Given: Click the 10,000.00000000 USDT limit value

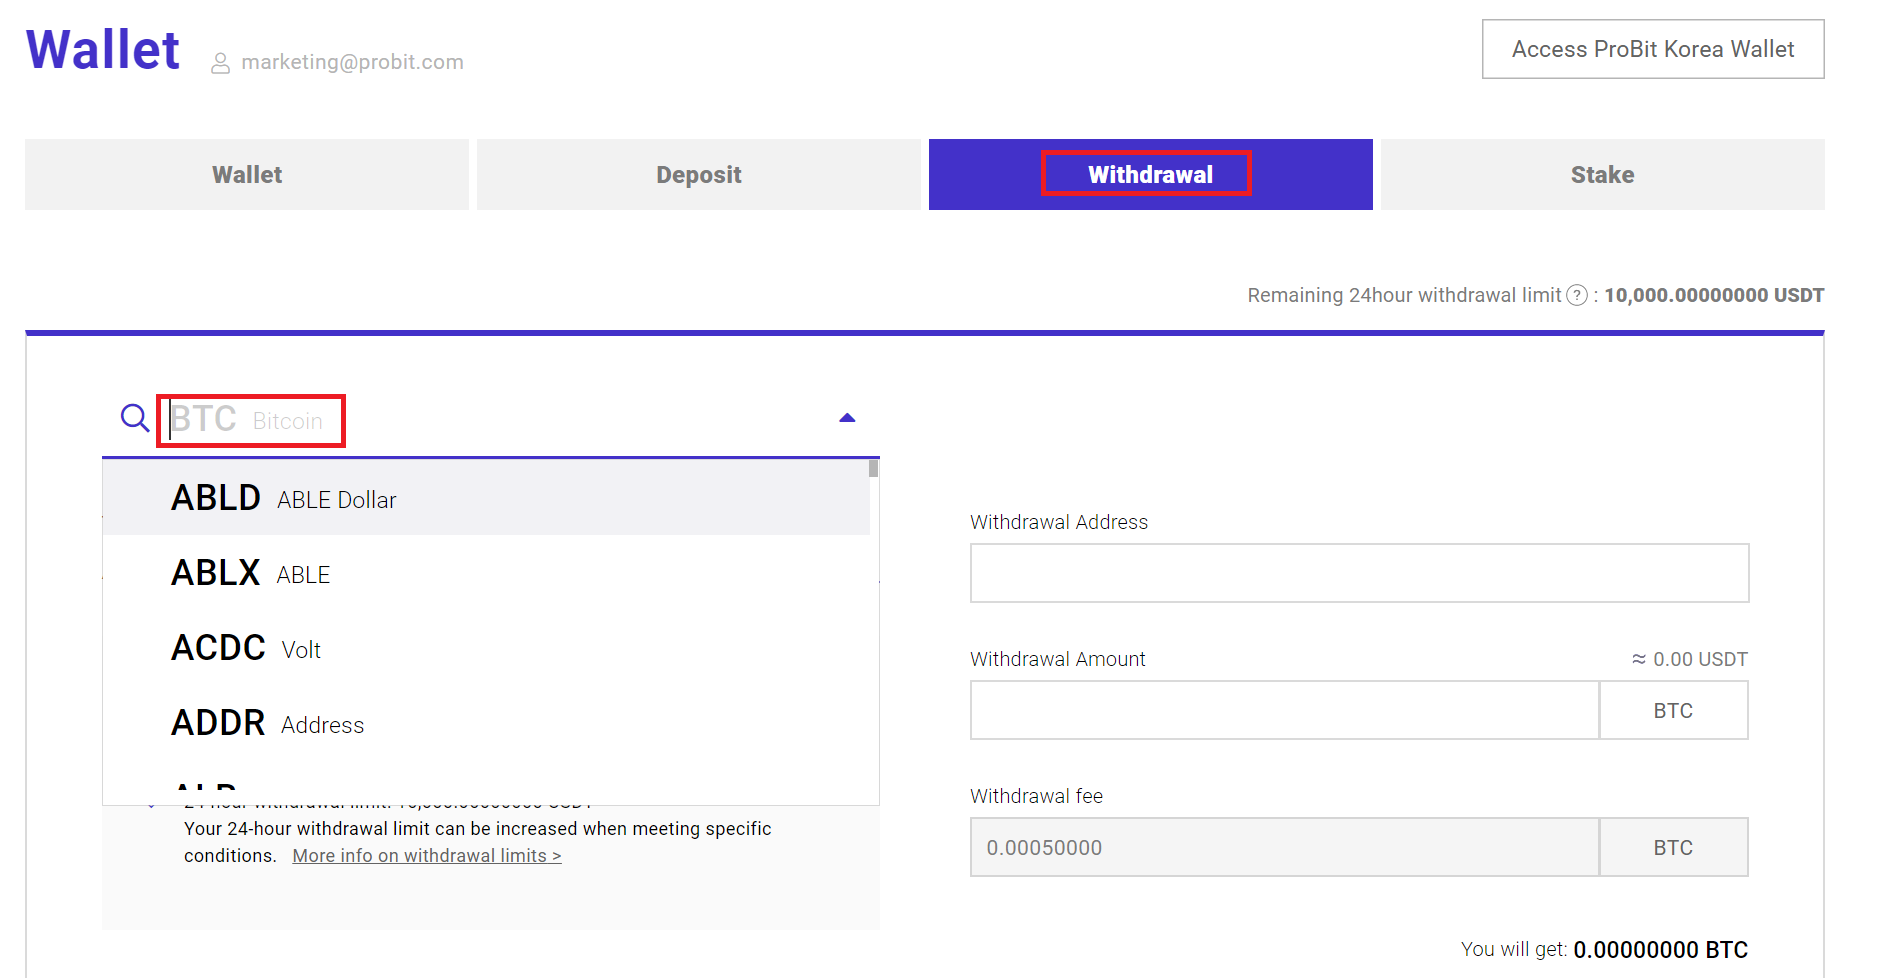Looking at the screenshot, I should coord(1714,295).
